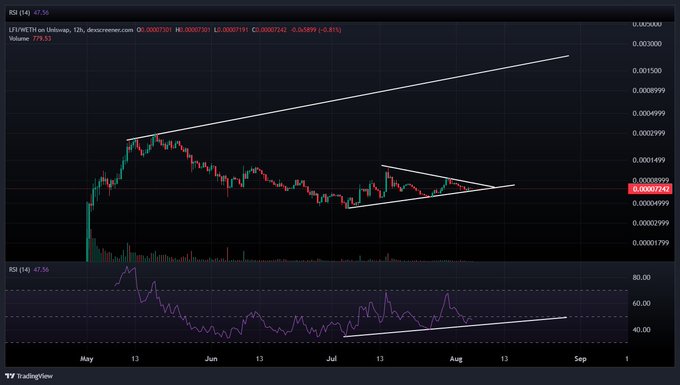Click the open value O0.00007301
The width and height of the screenshot is (680, 385).
(154, 30)
